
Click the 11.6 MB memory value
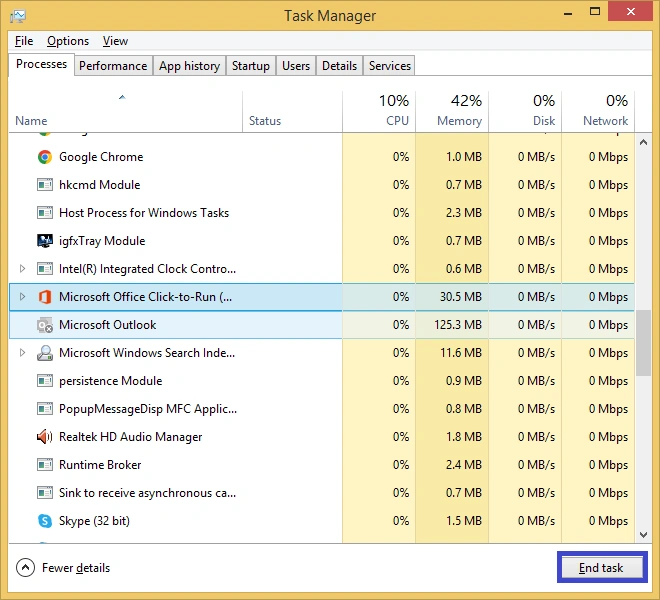tap(461, 353)
